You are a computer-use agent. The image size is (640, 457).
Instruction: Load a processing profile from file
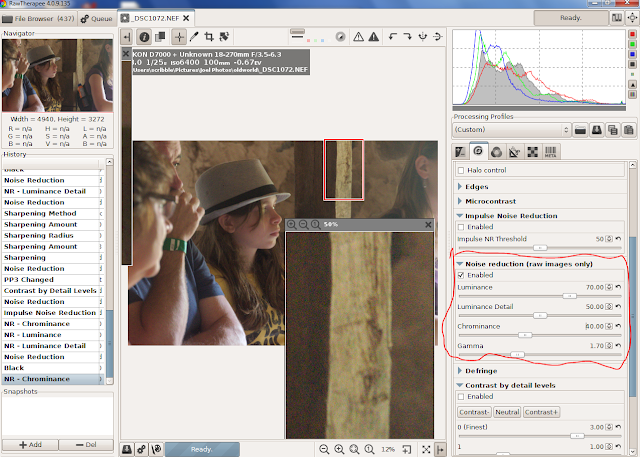point(580,130)
